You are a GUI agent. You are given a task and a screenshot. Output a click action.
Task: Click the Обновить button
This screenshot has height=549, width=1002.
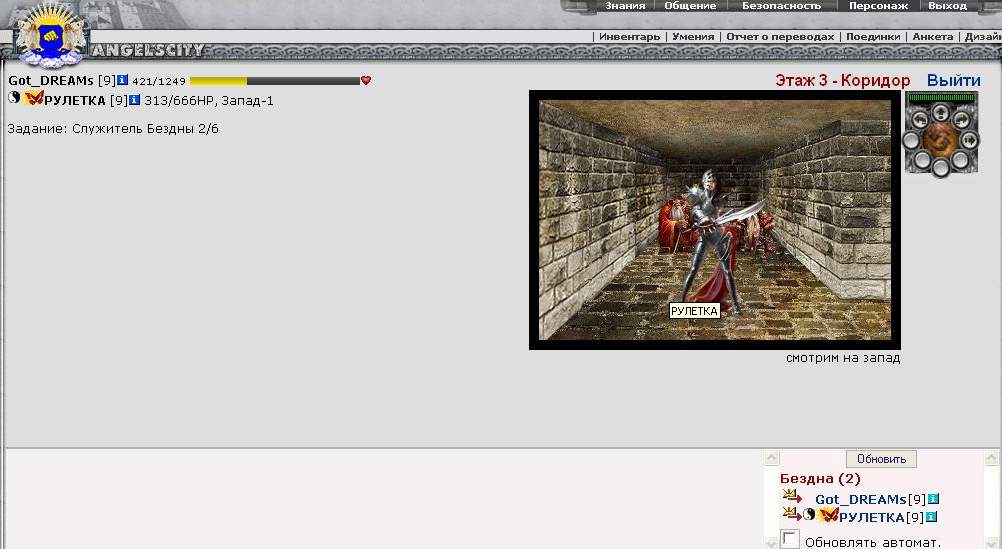point(881,459)
